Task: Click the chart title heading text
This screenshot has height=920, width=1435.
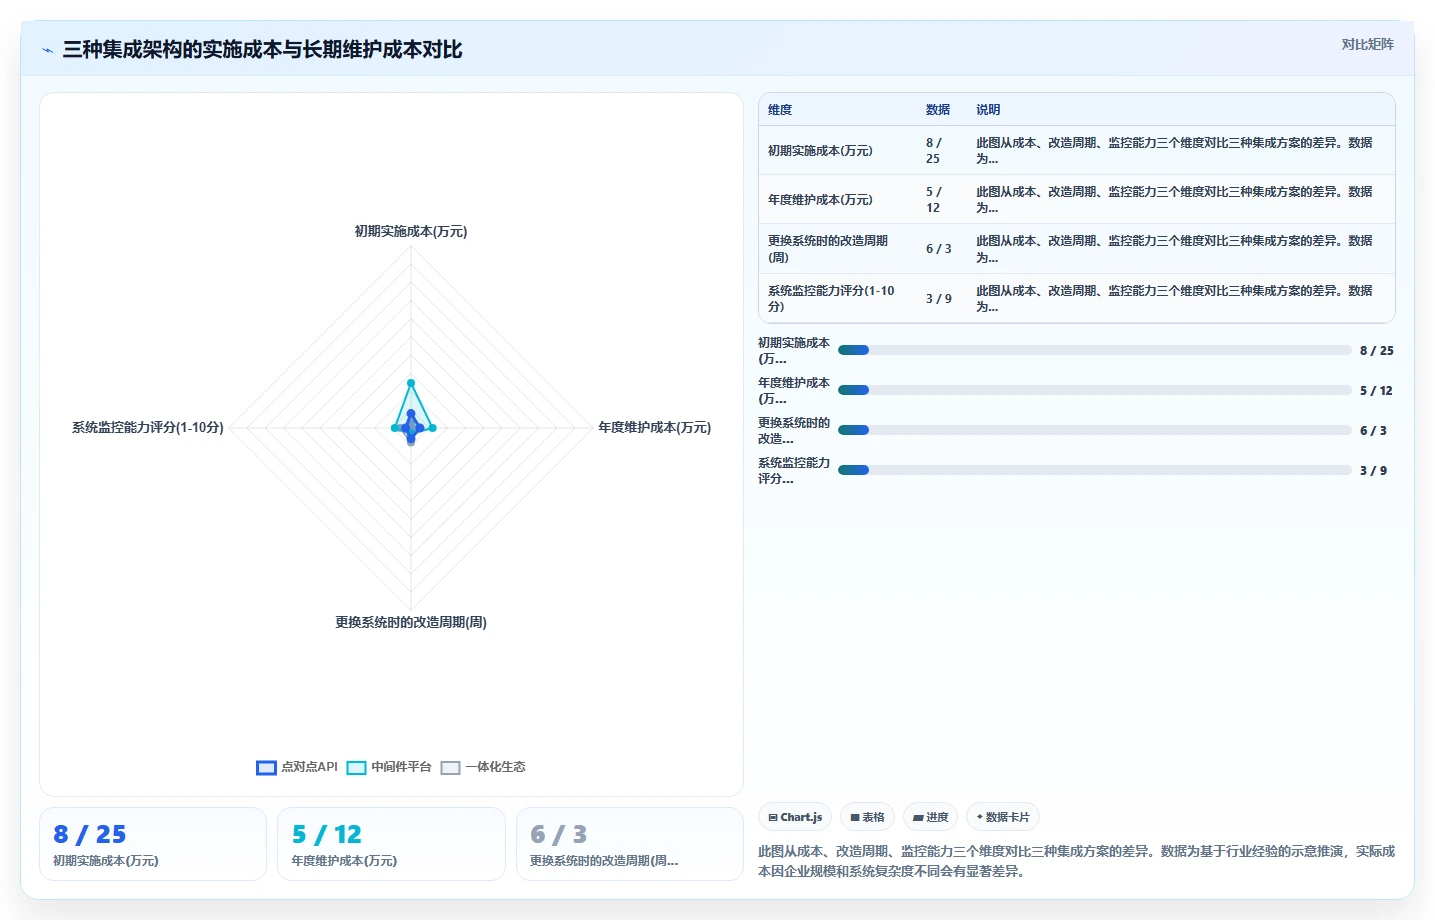Action: 262,50
